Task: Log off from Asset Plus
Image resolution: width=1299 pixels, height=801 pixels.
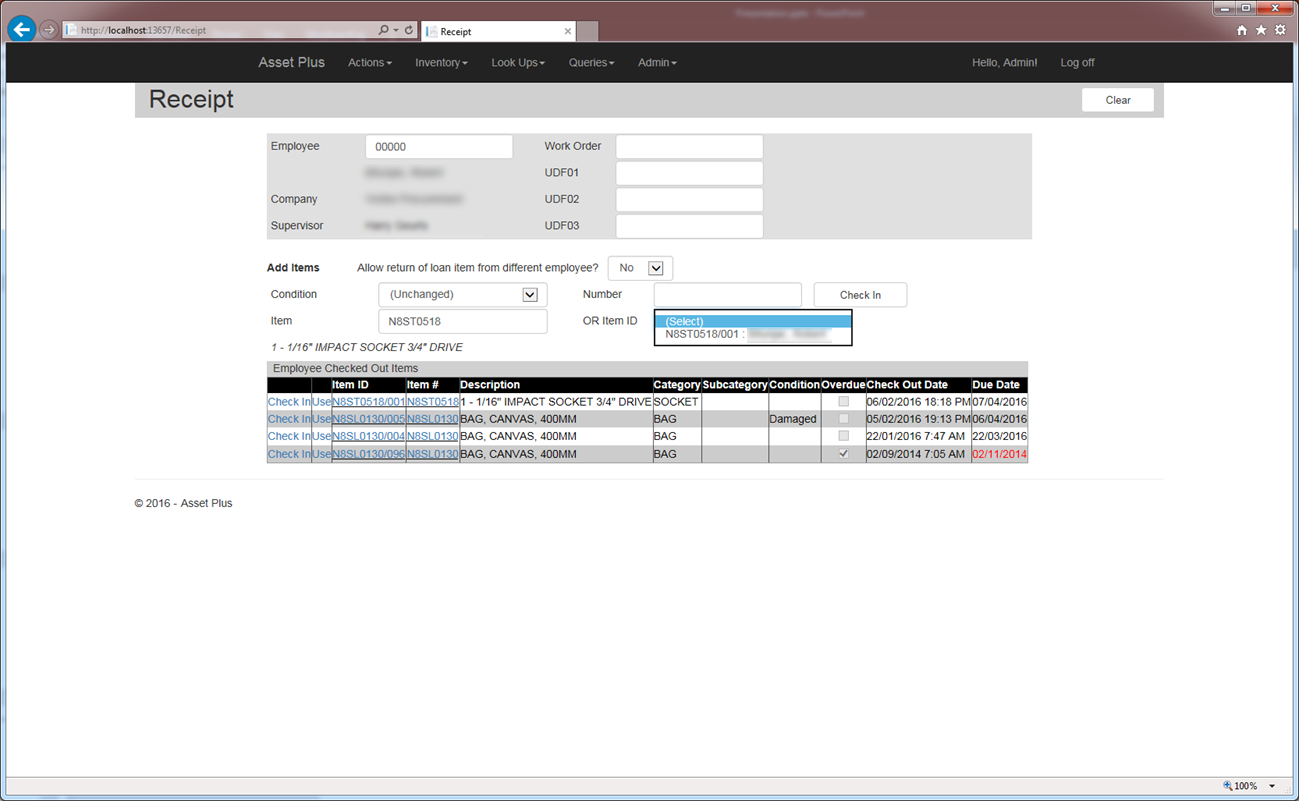Action: point(1077,63)
